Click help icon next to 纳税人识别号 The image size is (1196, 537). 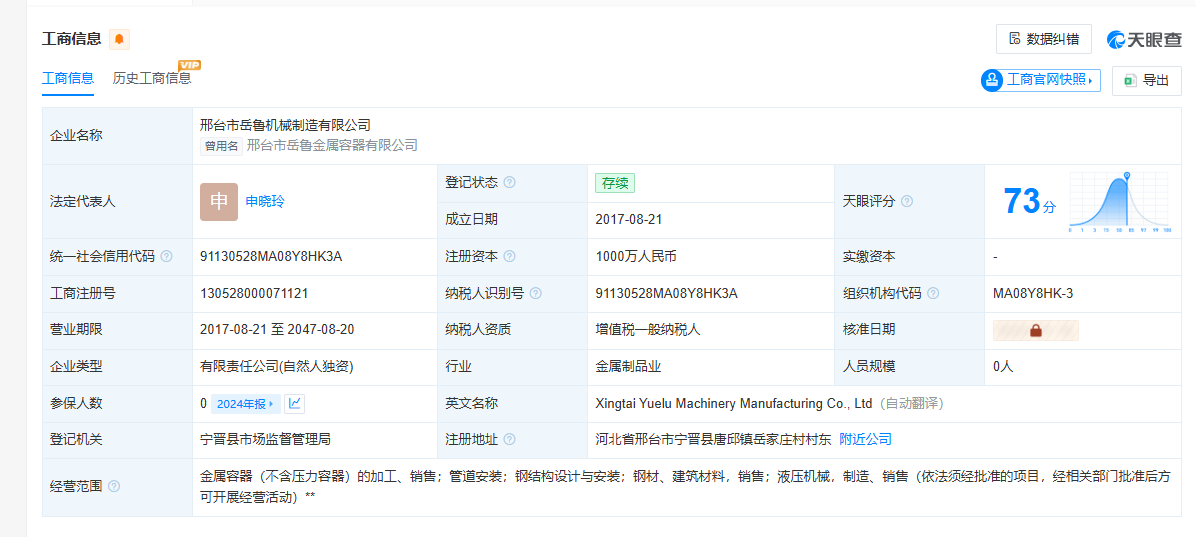[x=535, y=294]
